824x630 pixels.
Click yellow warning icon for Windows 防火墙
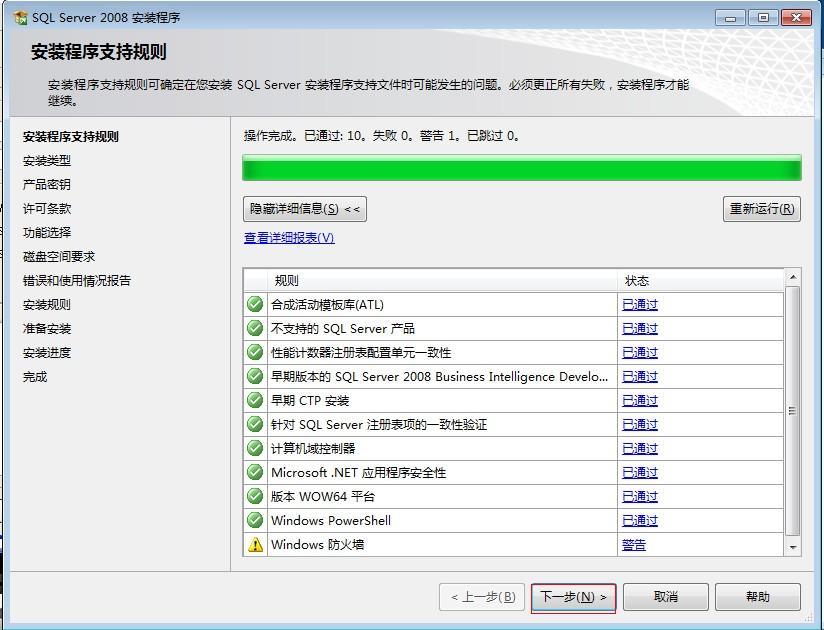click(x=255, y=544)
